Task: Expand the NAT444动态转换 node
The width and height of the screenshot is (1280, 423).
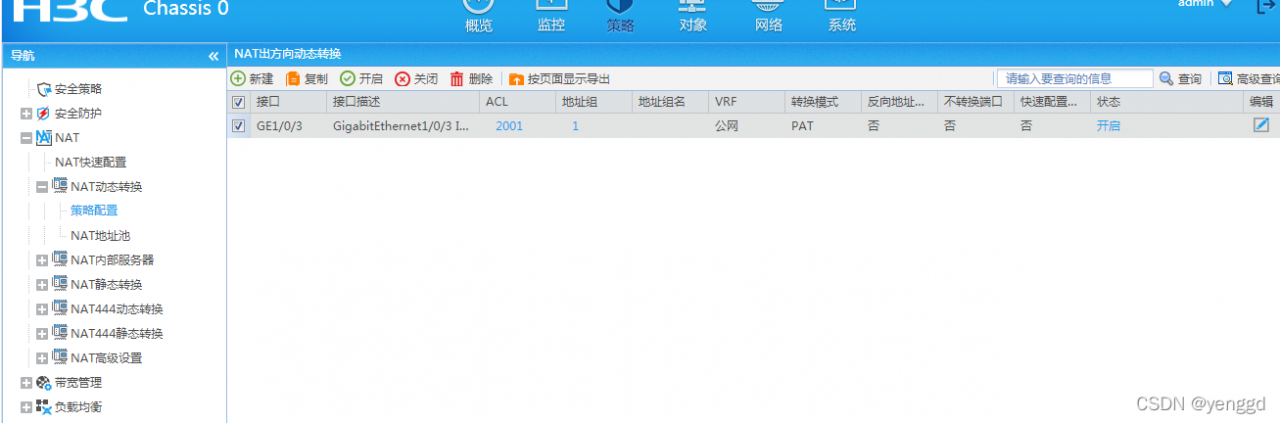Action: [42, 309]
